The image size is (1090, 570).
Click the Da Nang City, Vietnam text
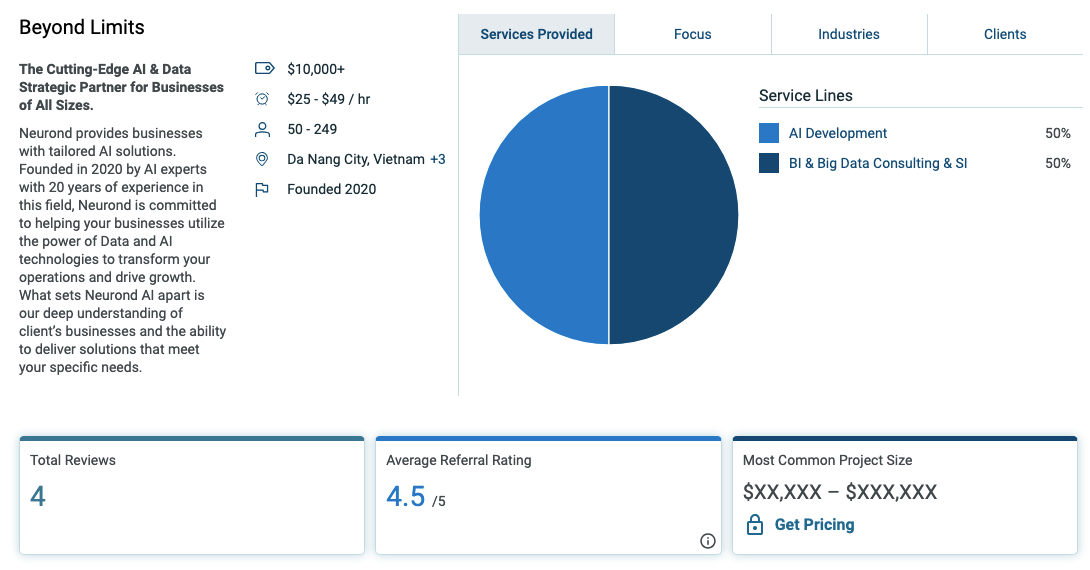coord(356,159)
